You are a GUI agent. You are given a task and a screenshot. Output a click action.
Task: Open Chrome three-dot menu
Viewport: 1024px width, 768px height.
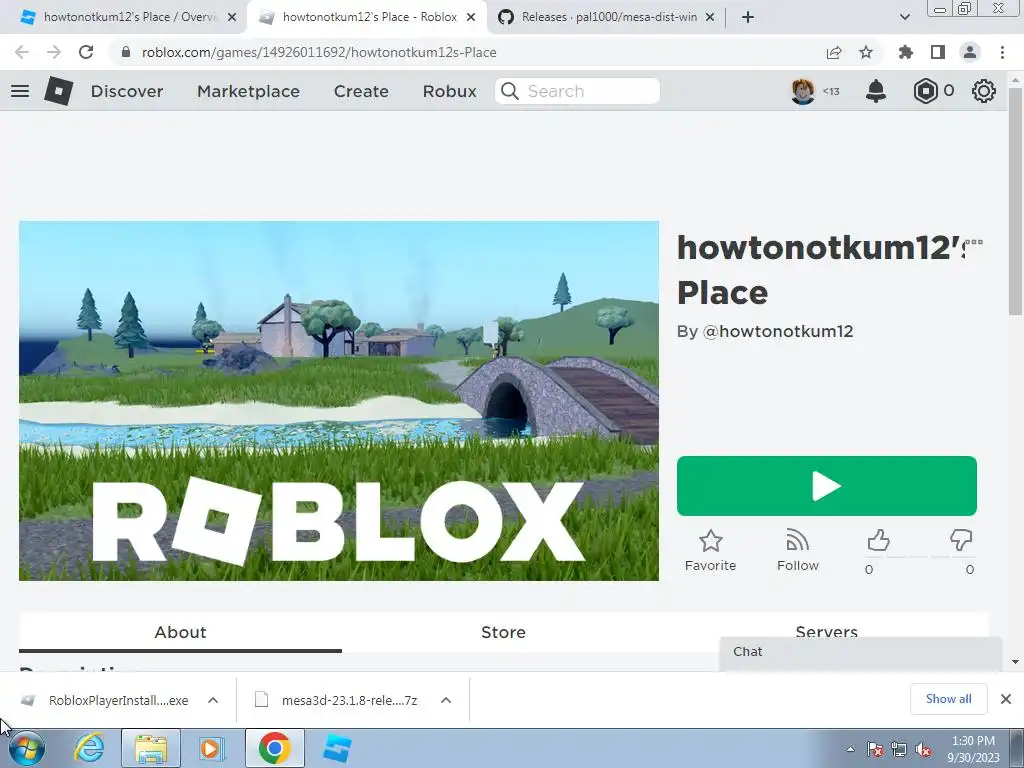(x=1002, y=52)
